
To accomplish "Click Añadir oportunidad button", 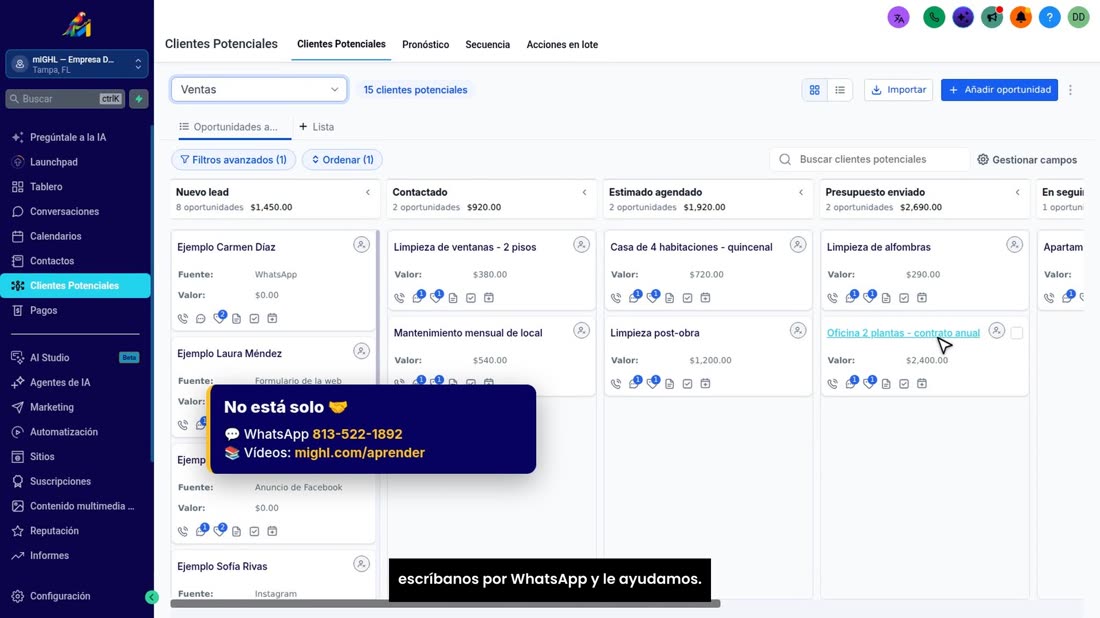I will (999, 90).
